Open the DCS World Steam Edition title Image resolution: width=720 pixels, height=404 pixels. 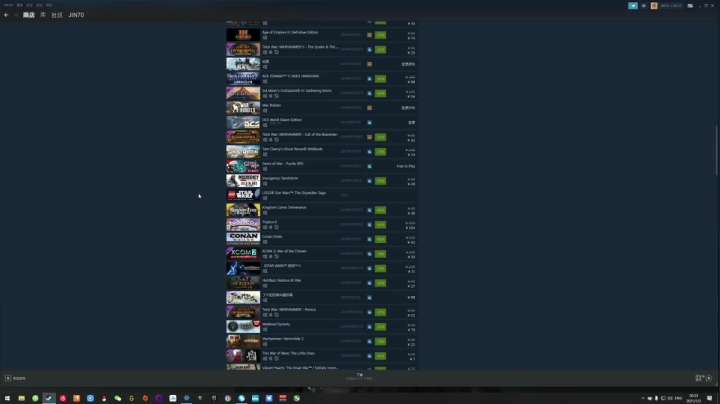[x=282, y=120]
